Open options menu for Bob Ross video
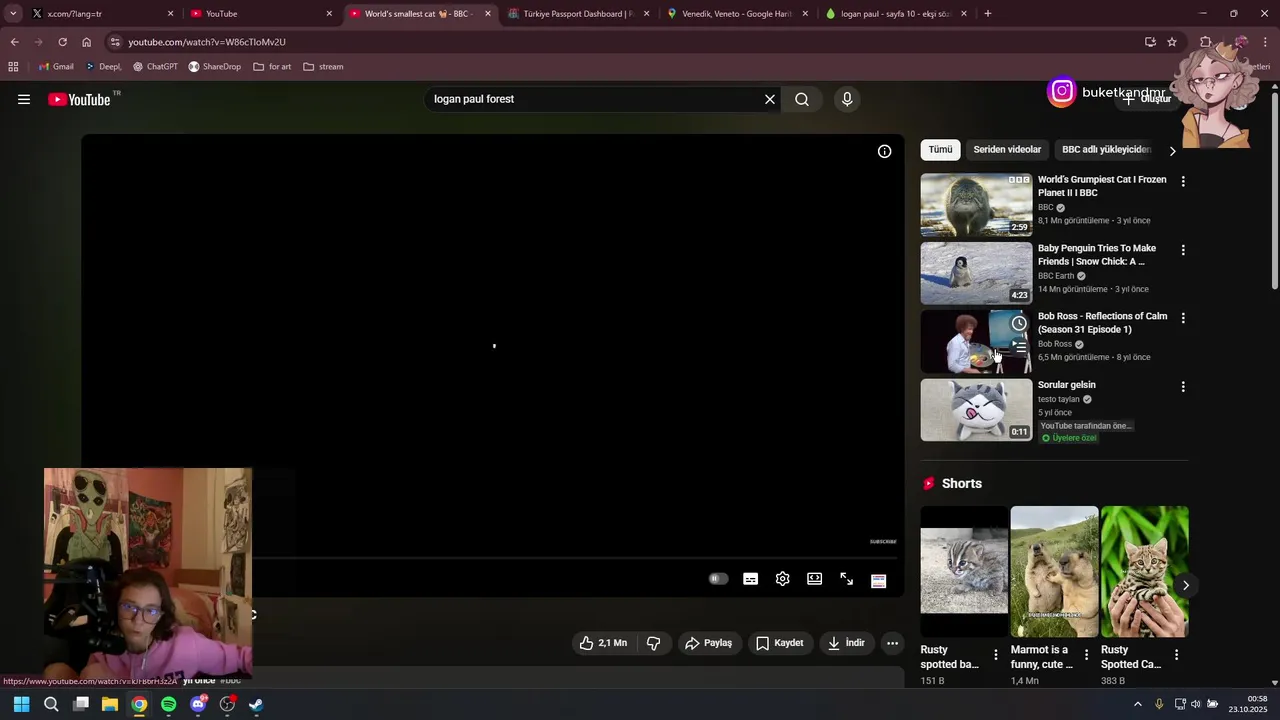Viewport: 1280px width, 720px height. pos(1183,318)
